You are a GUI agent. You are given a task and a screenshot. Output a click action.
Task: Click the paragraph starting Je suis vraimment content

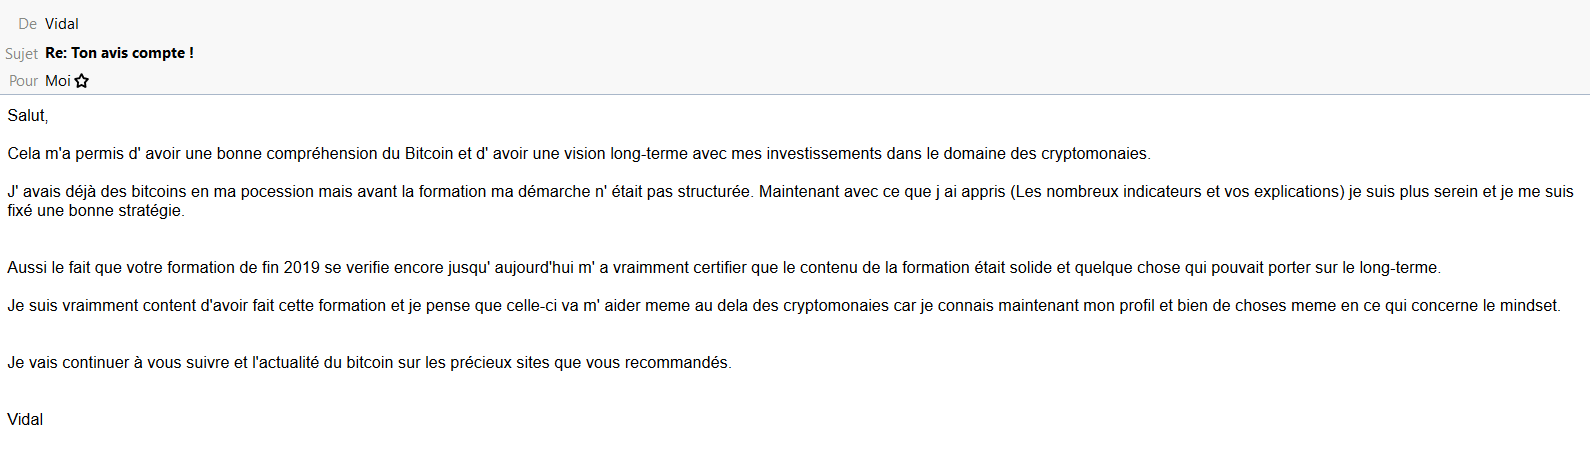pos(784,306)
